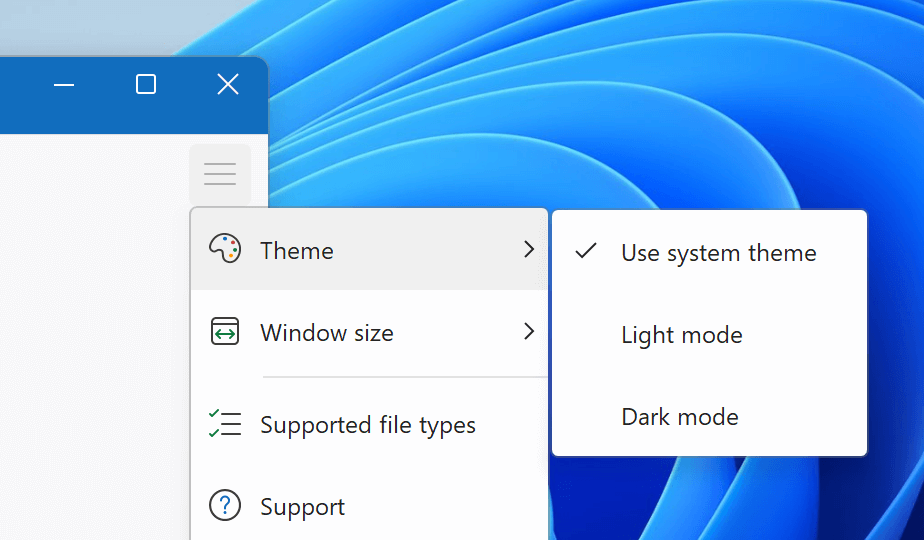
Task: Select the 'Use system theme' option
Action: pos(710,252)
